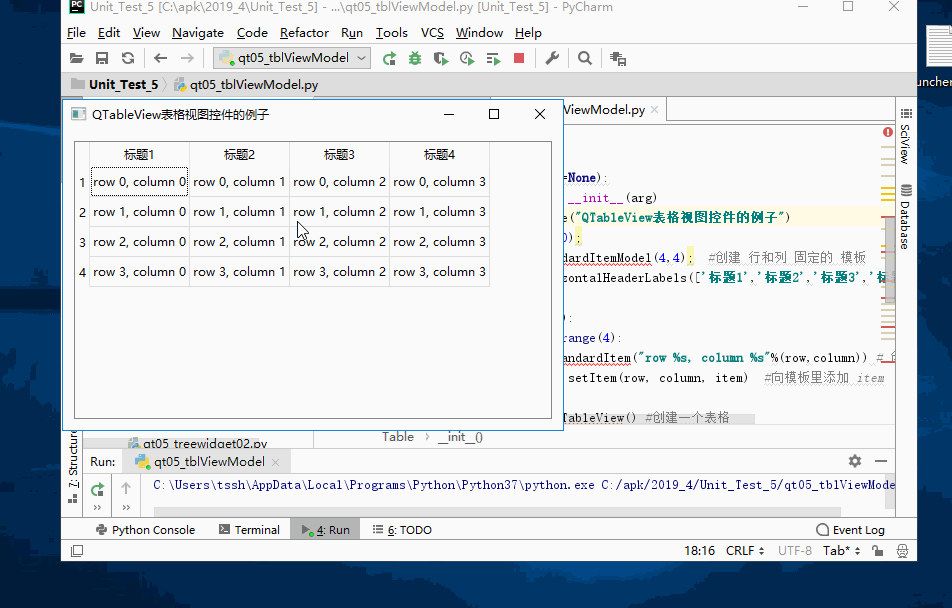The width and height of the screenshot is (952, 608).
Task: Rerun qt05_tblViewModel with the green run icon
Action: pos(389,58)
